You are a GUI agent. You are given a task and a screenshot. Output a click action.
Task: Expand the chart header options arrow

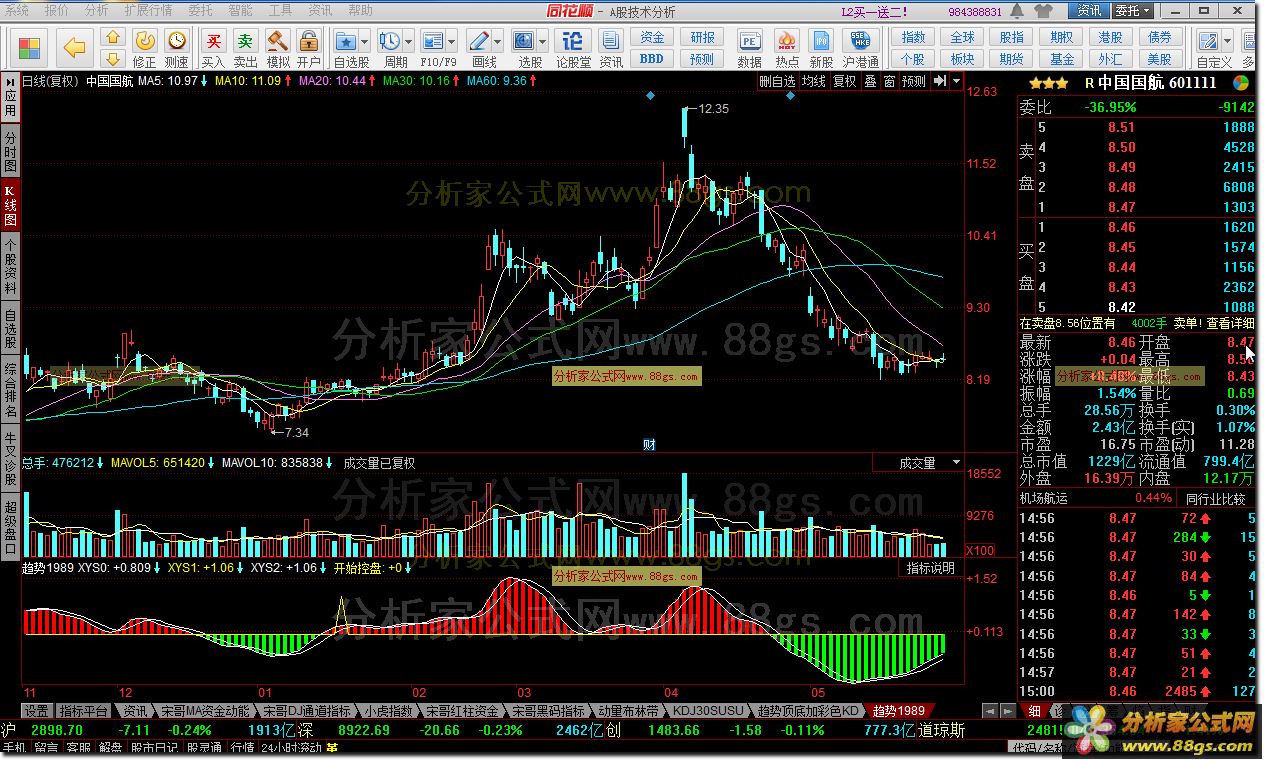956,81
